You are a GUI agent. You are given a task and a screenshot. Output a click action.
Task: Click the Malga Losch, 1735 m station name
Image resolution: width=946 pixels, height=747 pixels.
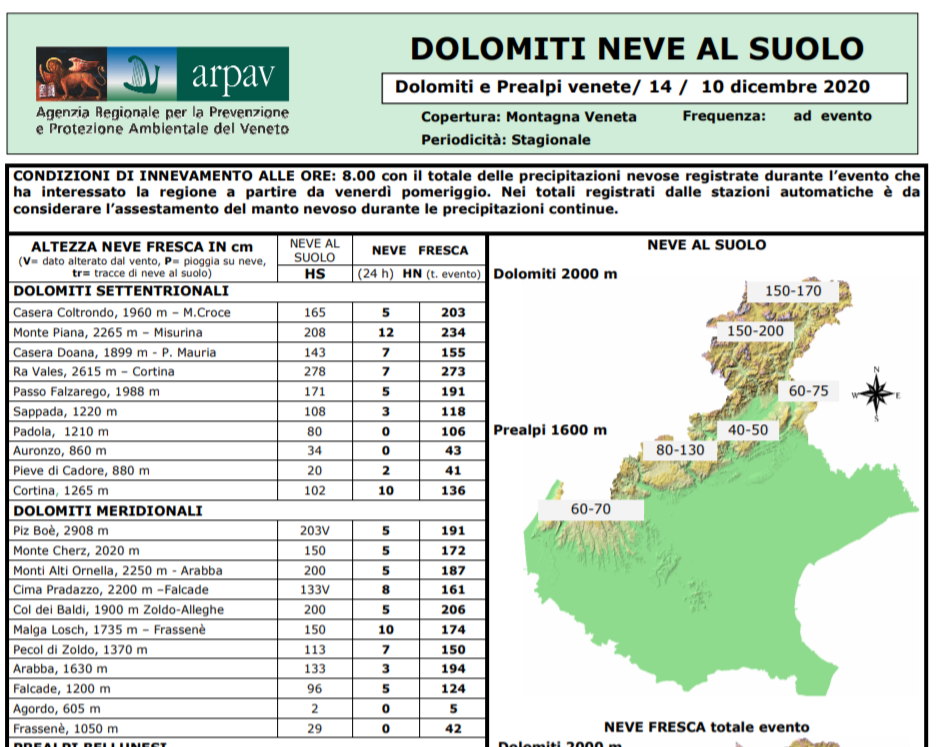(x=109, y=630)
